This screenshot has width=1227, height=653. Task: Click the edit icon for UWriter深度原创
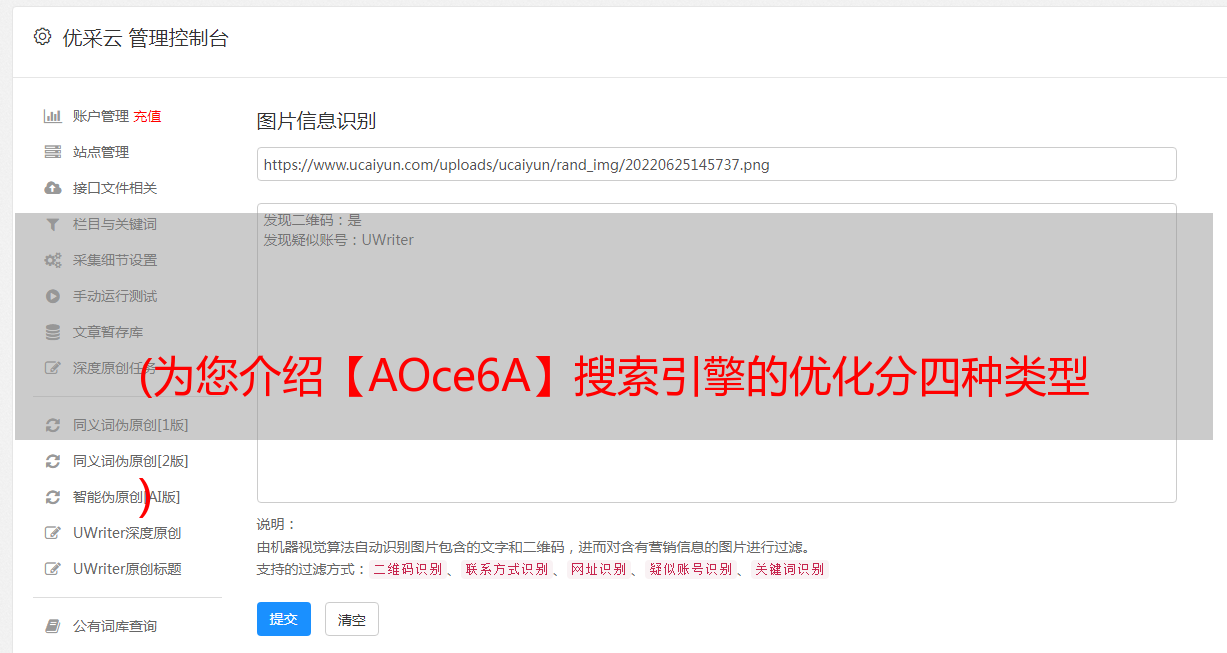point(53,533)
